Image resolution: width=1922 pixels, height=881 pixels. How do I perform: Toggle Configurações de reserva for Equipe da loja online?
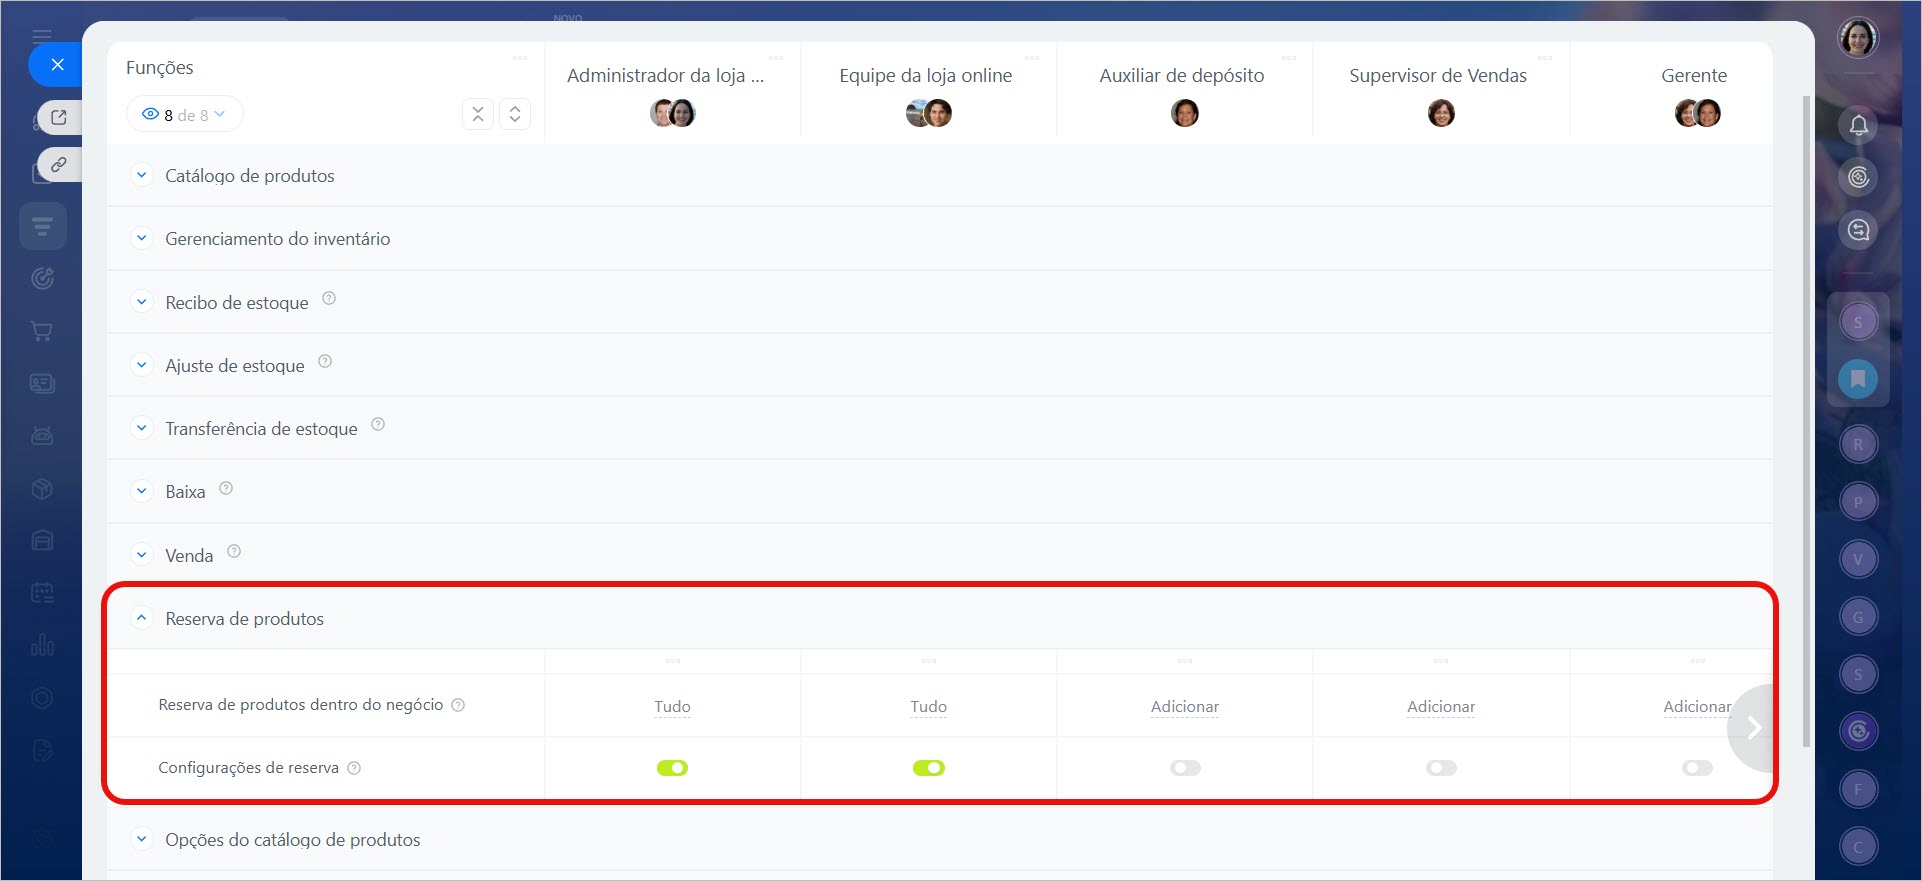tap(928, 768)
